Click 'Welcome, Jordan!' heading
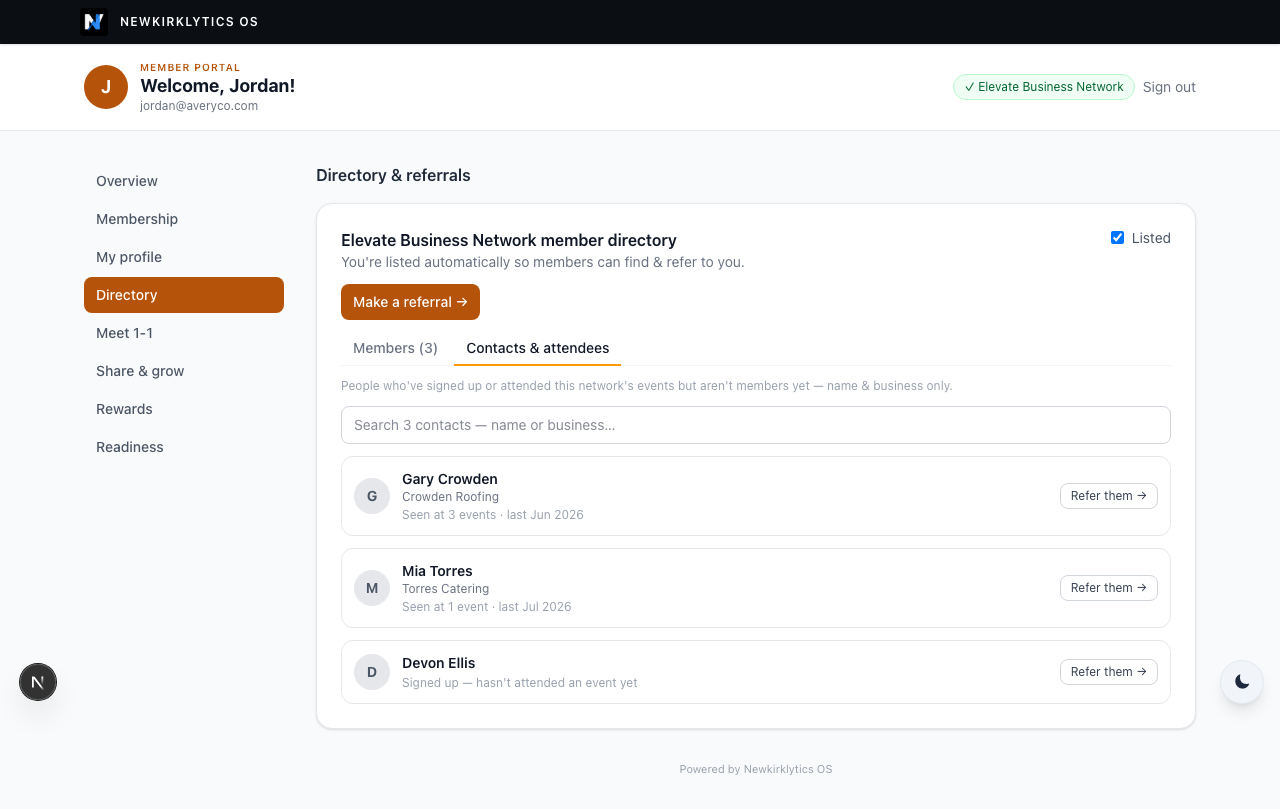Screen dimensions: 1280x809 tap(218, 86)
